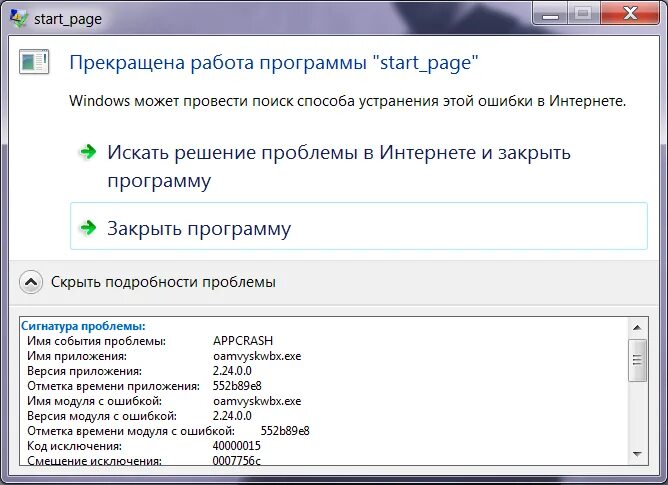Click oamvyskwbx.exe in the application name row
Viewport: 668px width, 485px height.
tap(257, 356)
